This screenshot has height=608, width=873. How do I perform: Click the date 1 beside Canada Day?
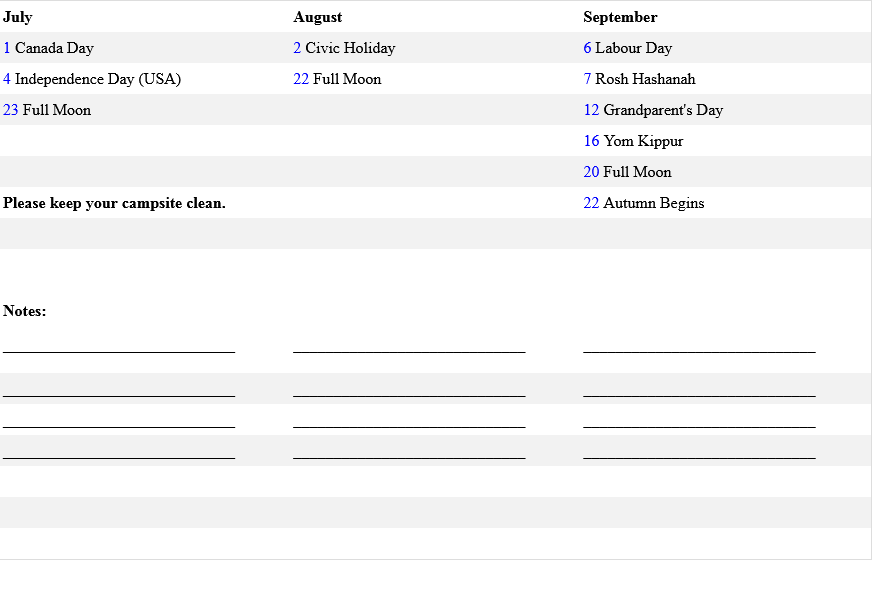click(x=7, y=48)
